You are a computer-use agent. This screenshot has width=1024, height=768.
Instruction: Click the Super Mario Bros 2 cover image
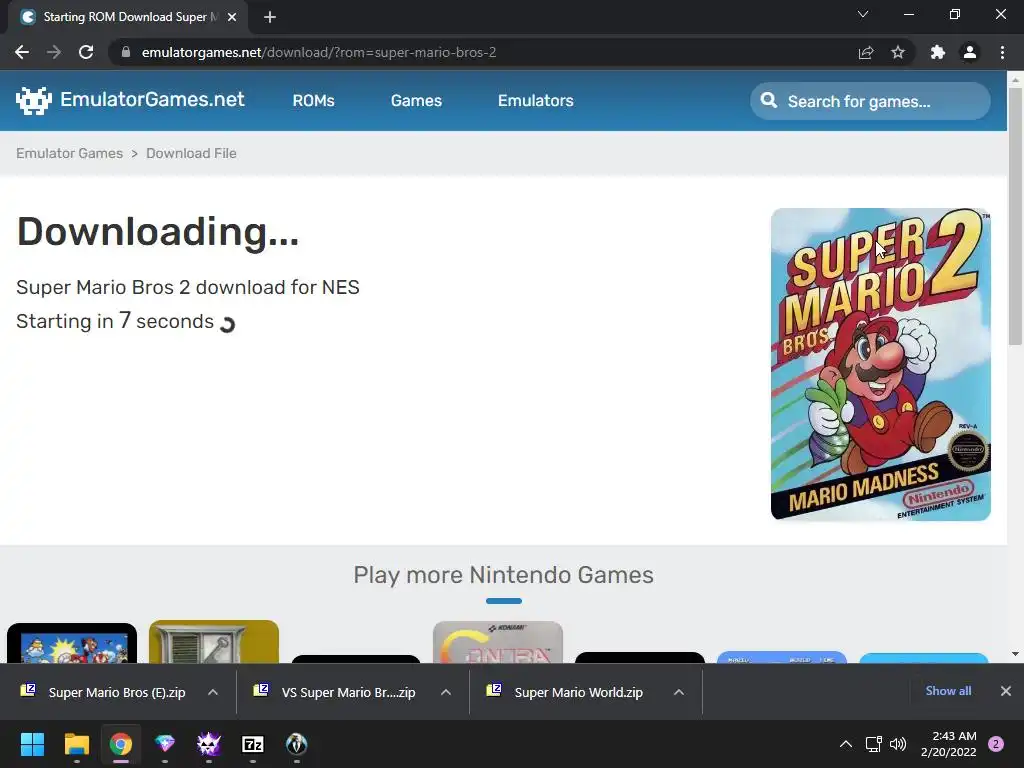[880, 364]
